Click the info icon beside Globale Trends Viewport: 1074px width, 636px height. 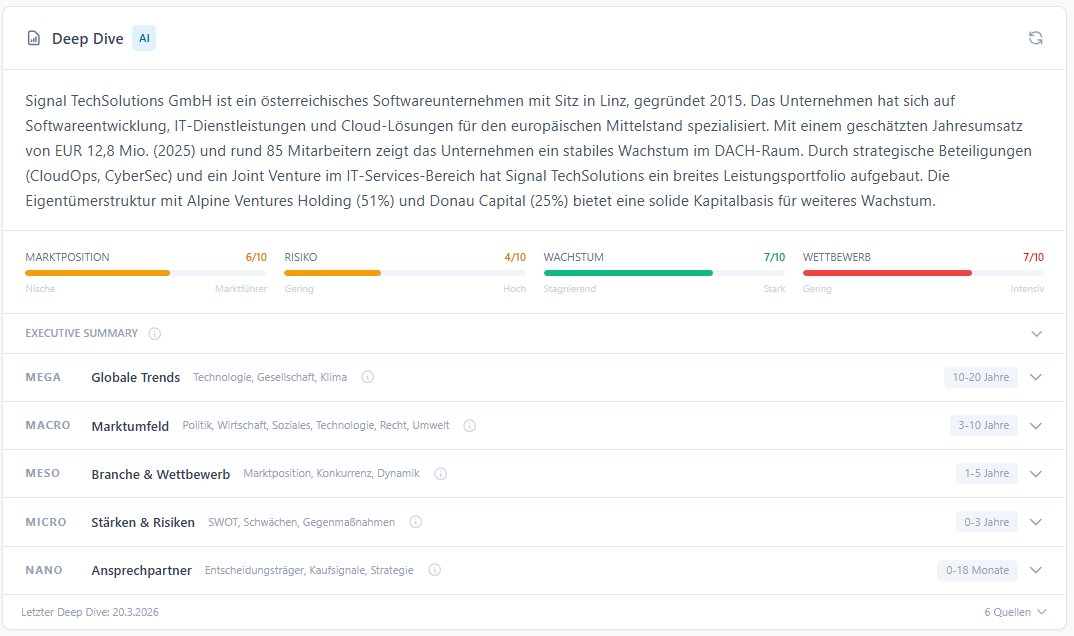367,377
